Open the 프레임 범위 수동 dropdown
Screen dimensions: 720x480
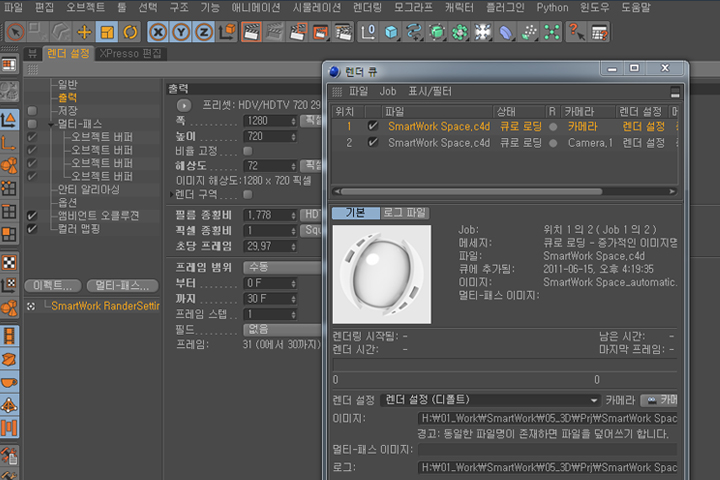[282, 267]
